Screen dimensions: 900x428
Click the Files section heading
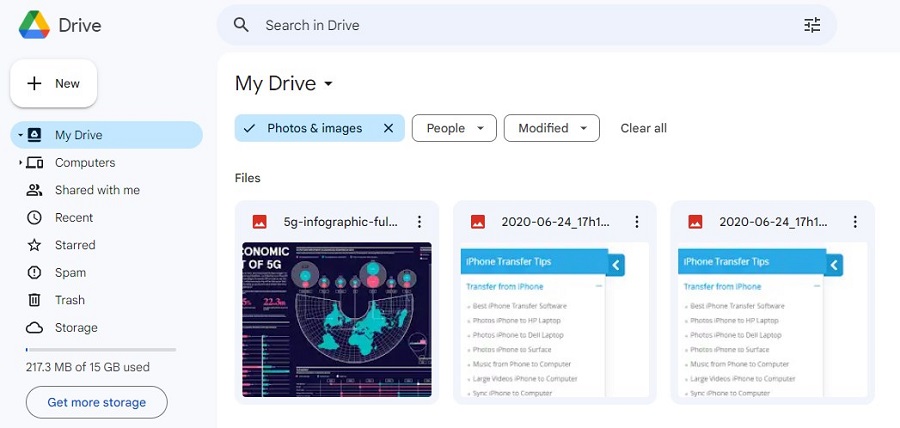coord(247,178)
